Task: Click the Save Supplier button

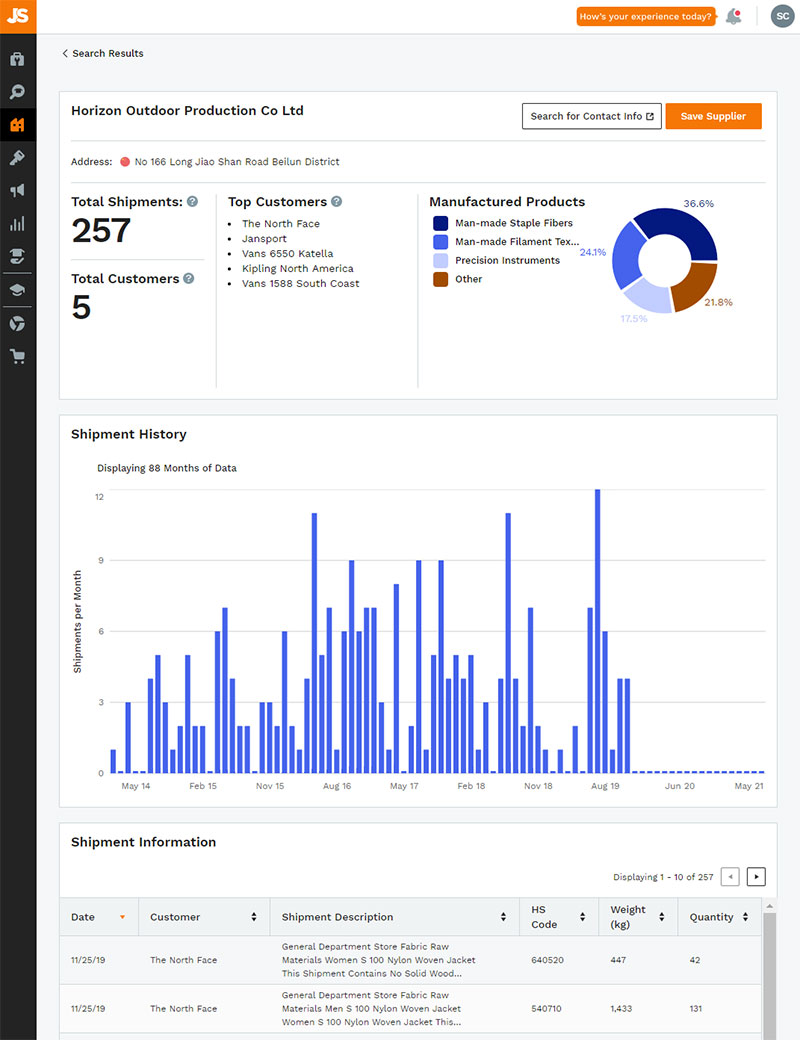Action: [x=713, y=116]
